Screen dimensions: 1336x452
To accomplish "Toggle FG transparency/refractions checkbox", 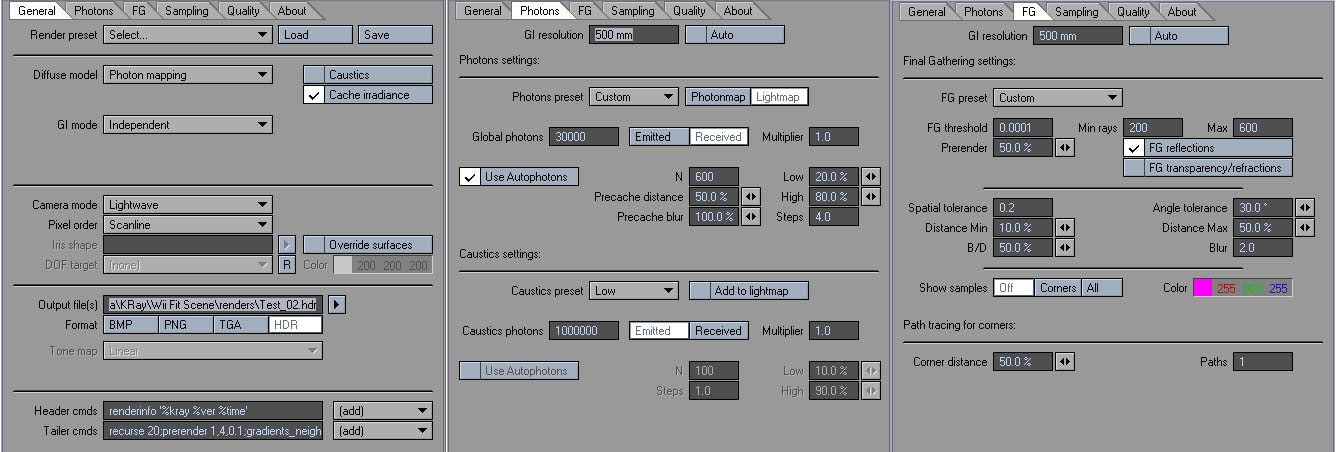I will coord(1134,168).
